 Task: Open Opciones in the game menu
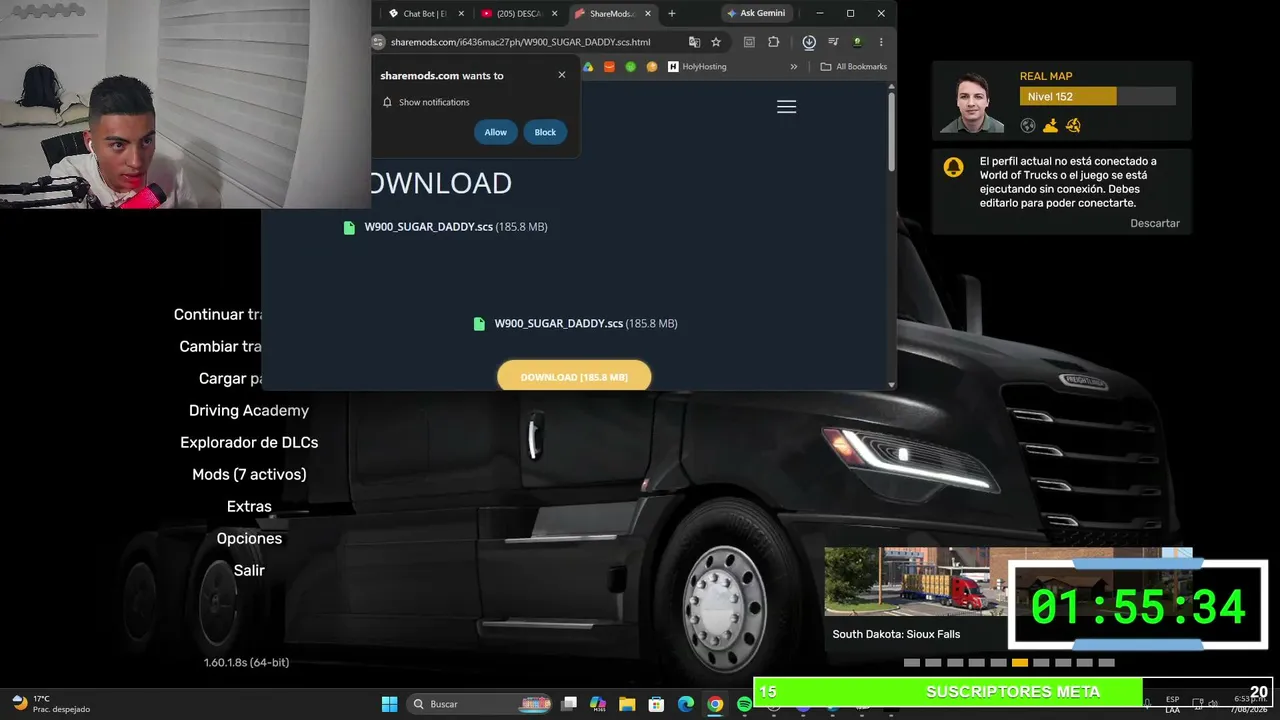[249, 538]
